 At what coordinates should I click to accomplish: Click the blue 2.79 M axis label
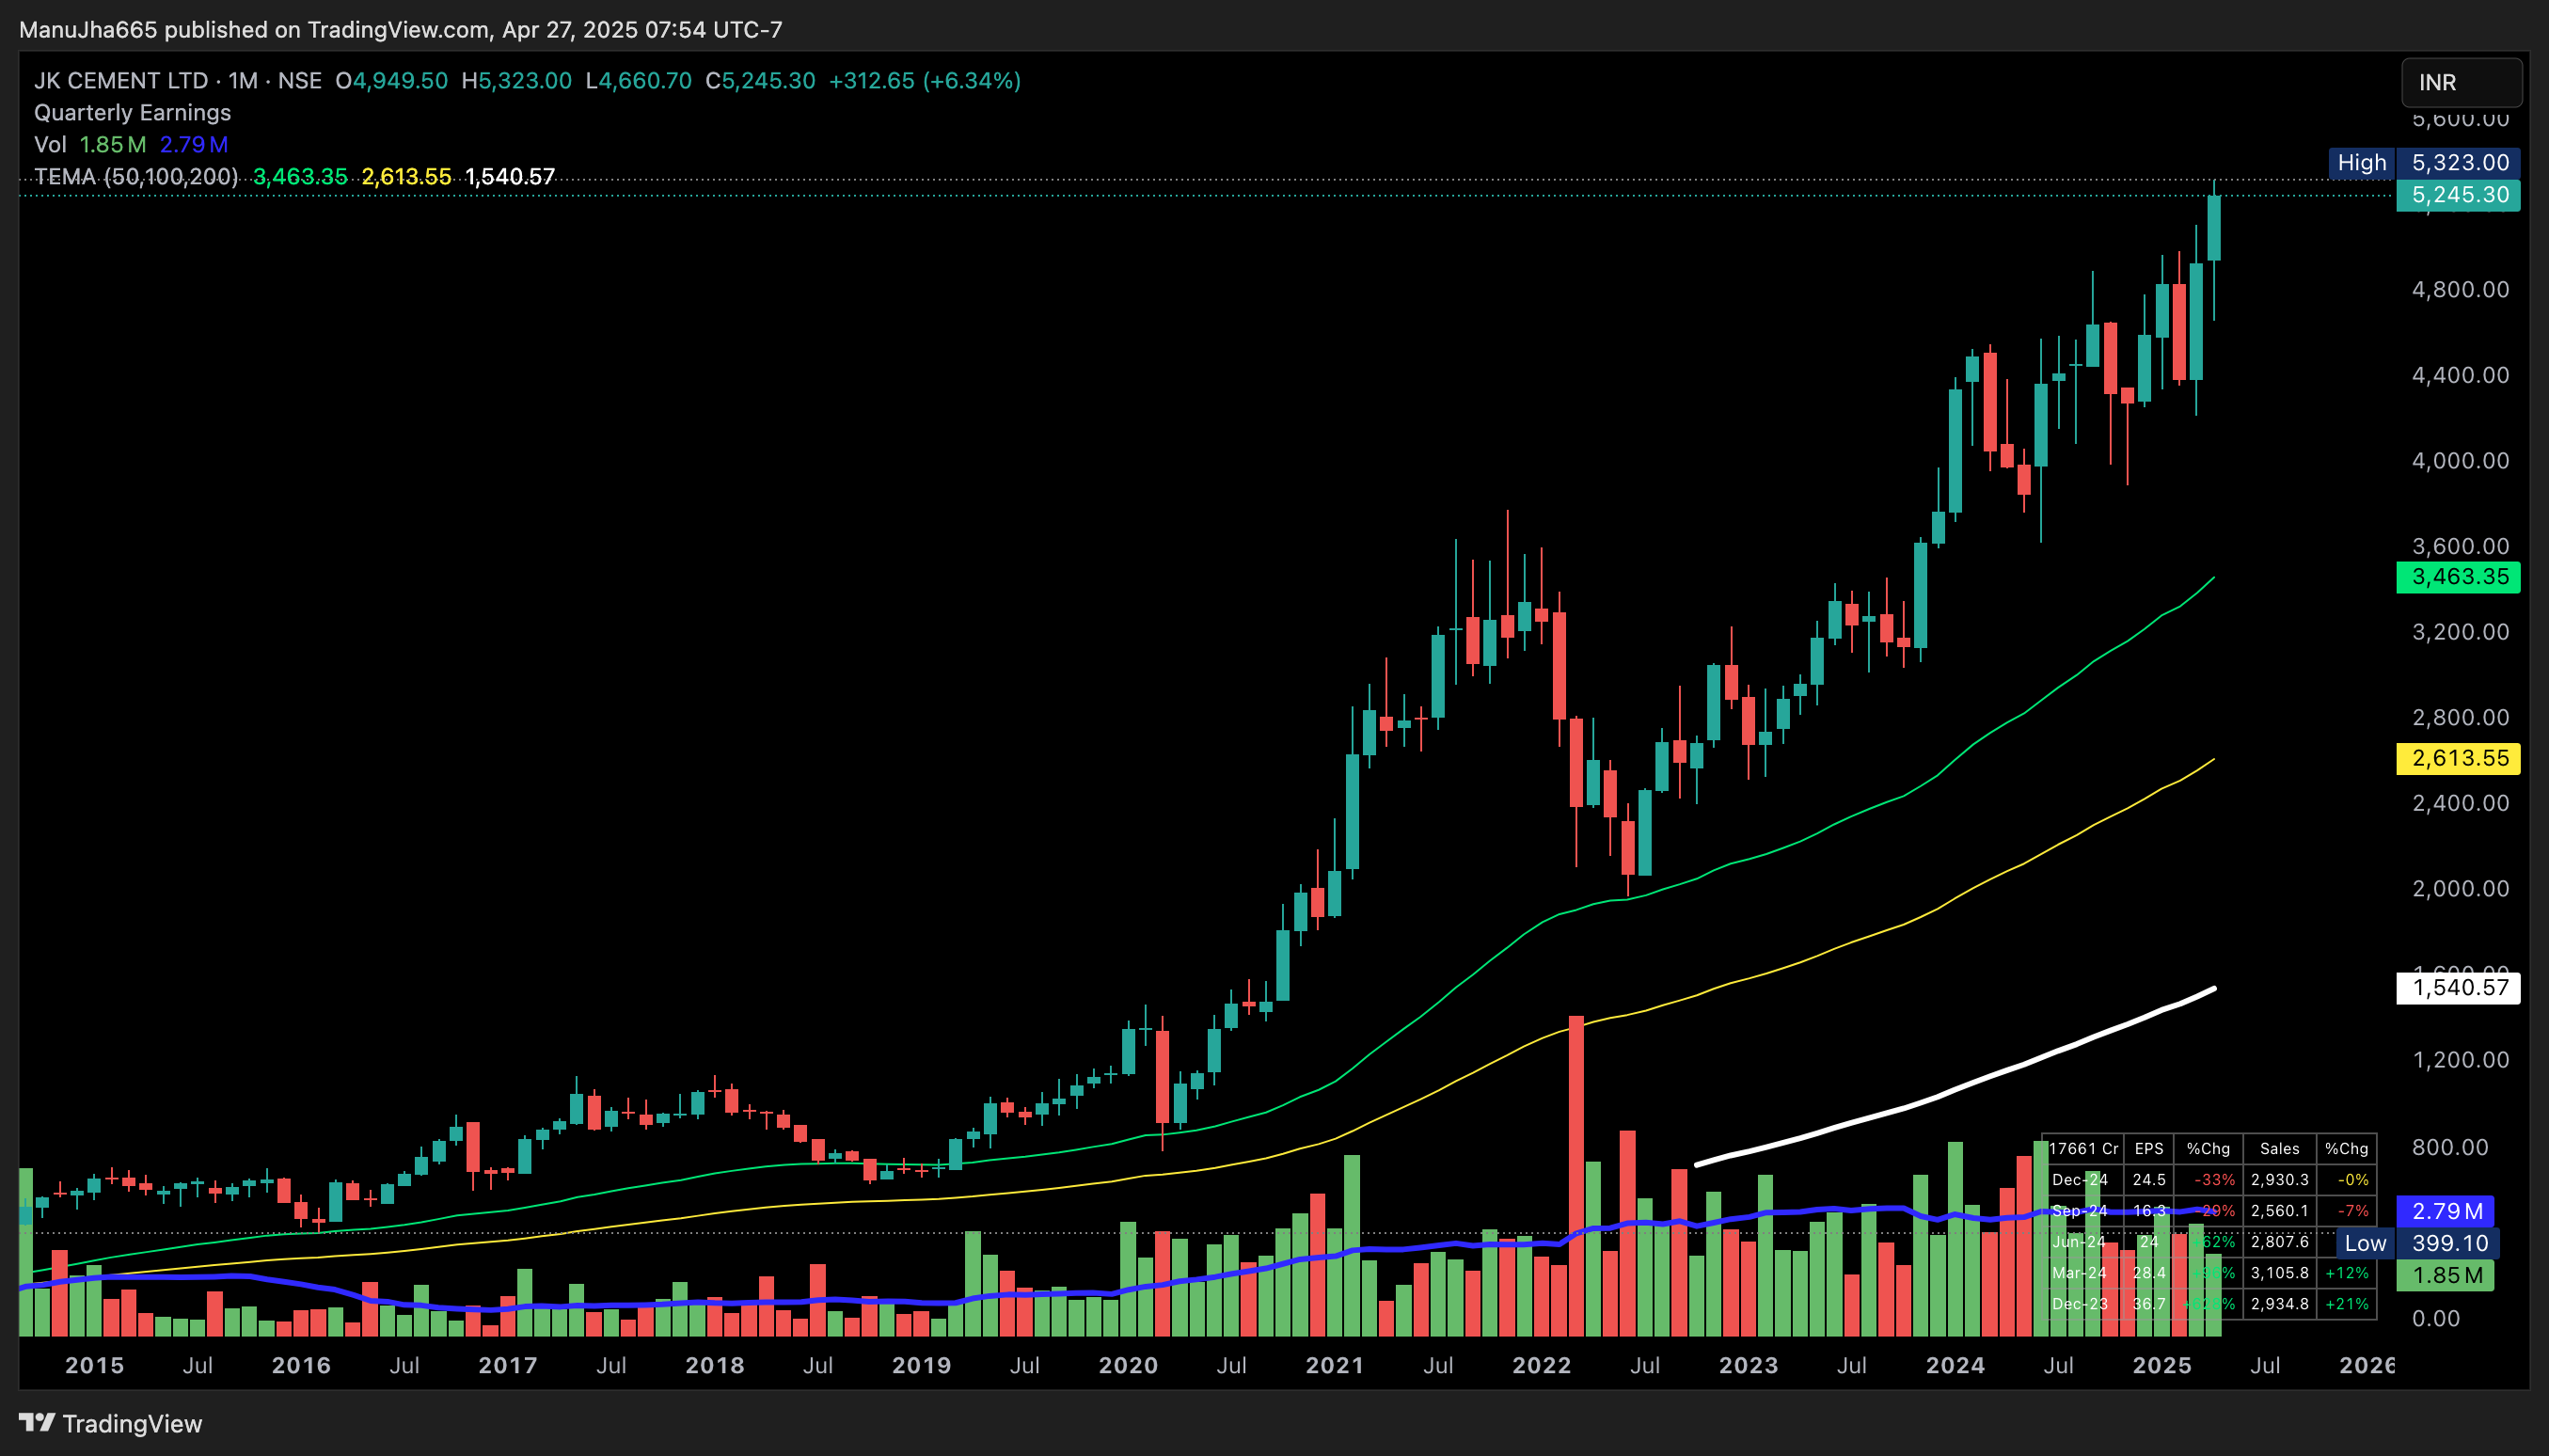pos(2446,1211)
